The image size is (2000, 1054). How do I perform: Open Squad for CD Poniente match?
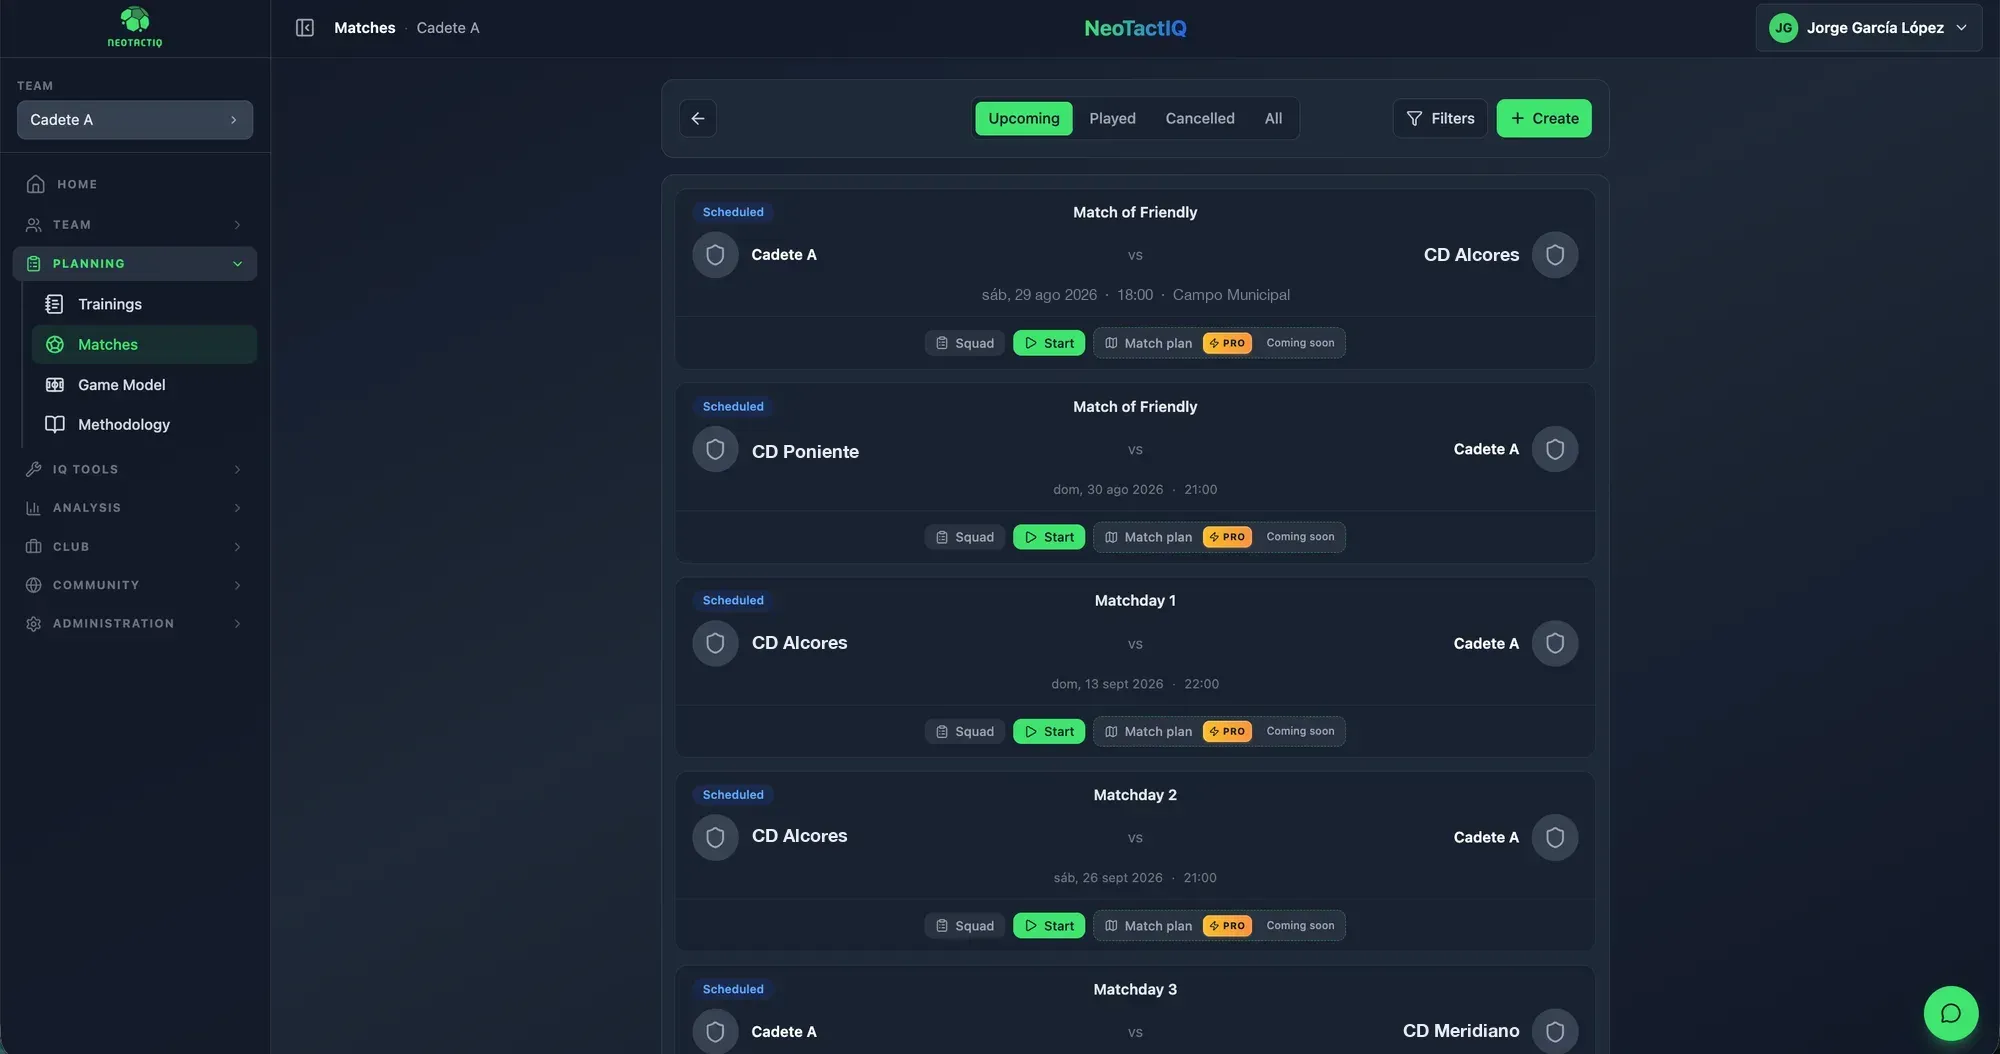pyautogui.click(x=964, y=537)
